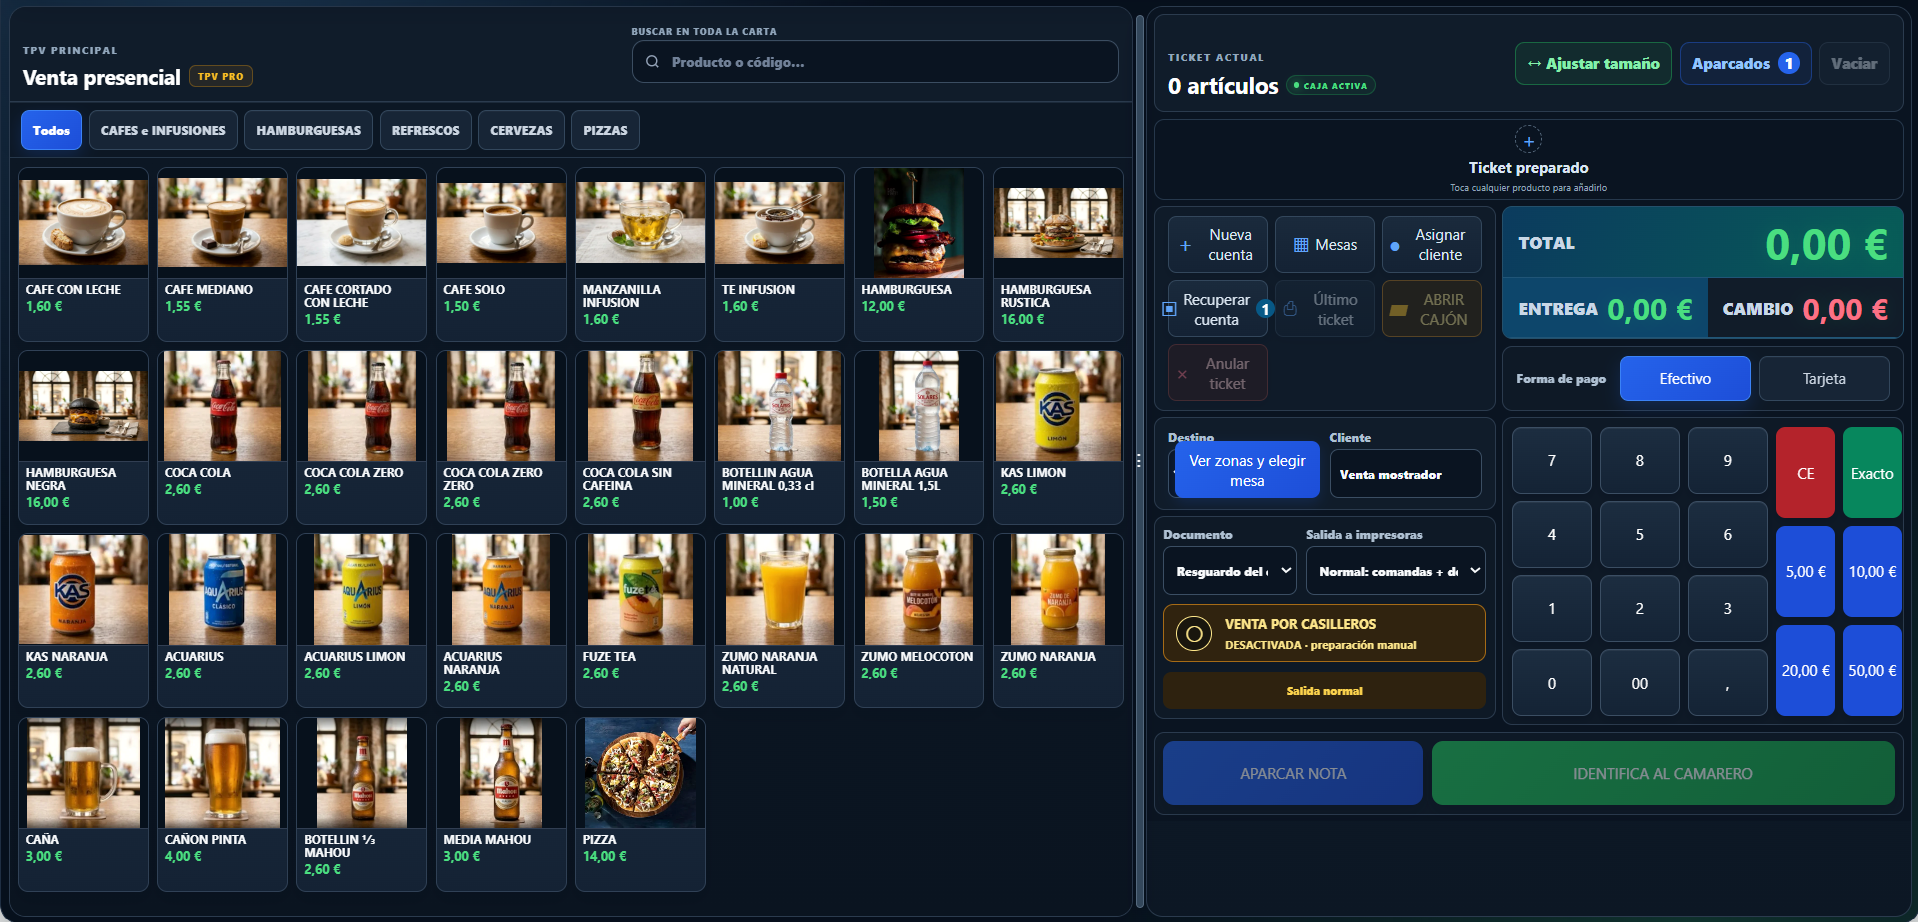
Task: Click the Aparcados count badge showing 1
Action: tap(1788, 63)
